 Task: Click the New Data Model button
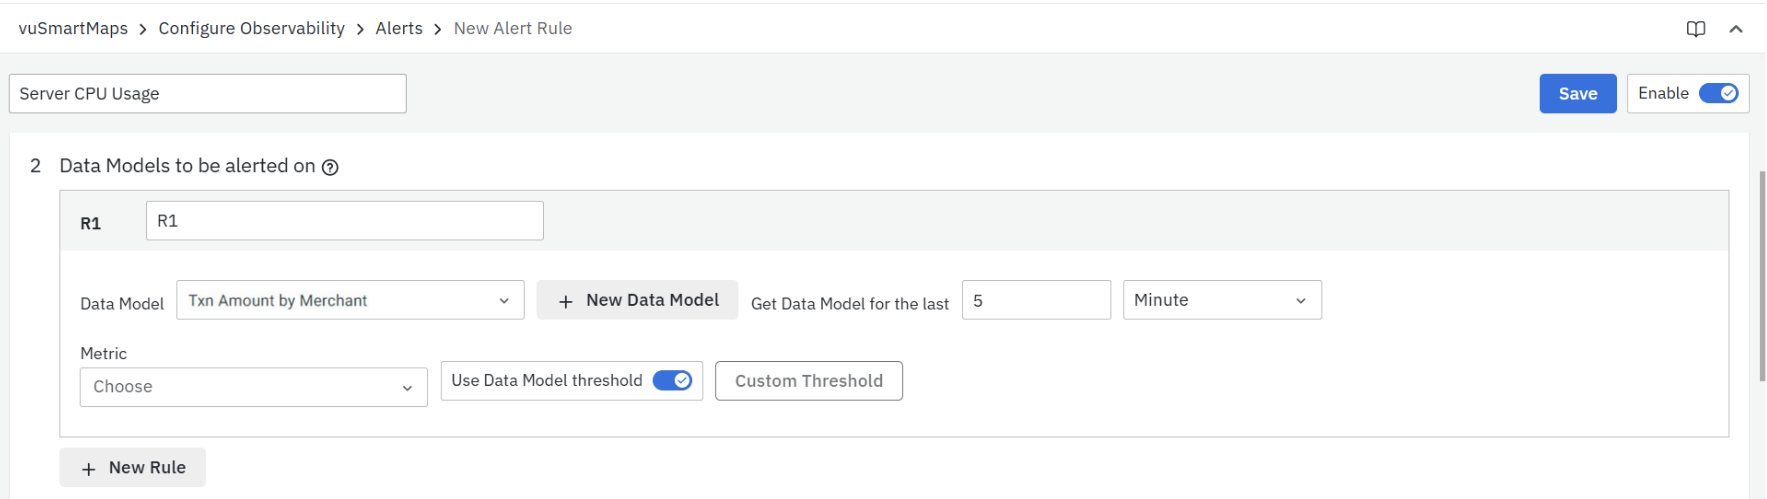651,300
